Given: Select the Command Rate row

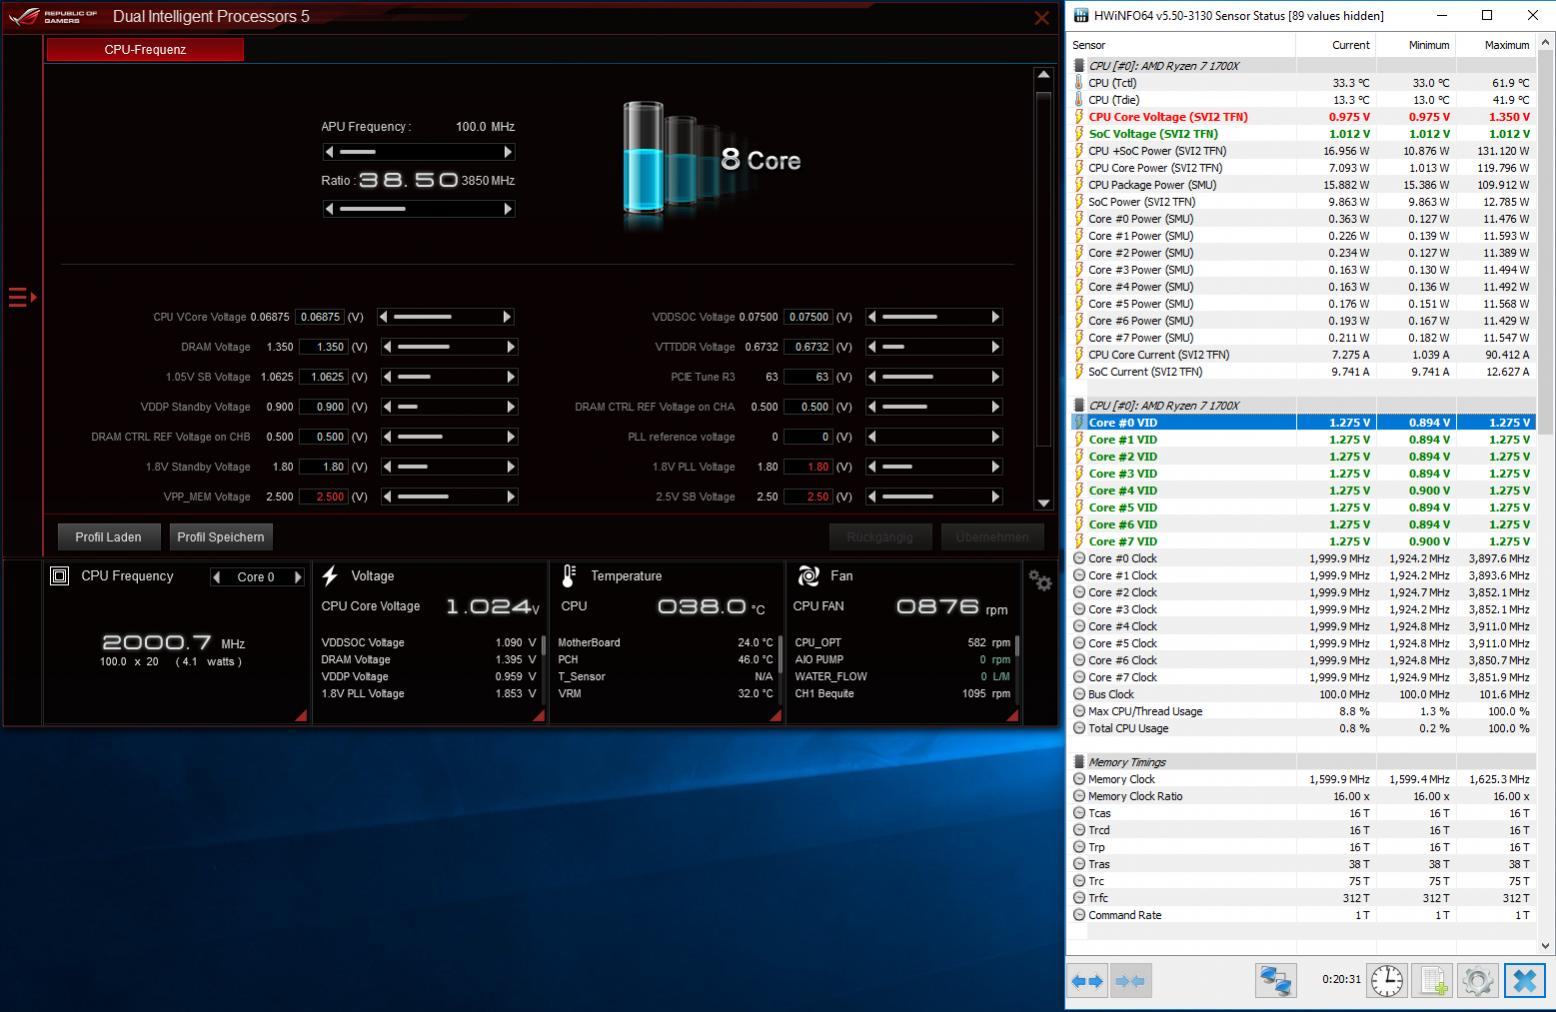Looking at the screenshot, I should click(x=1302, y=915).
